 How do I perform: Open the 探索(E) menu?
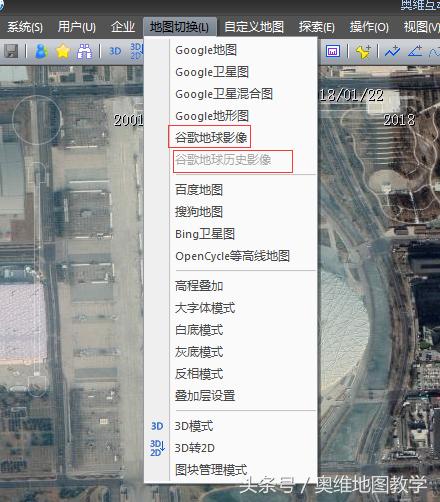point(317,27)
